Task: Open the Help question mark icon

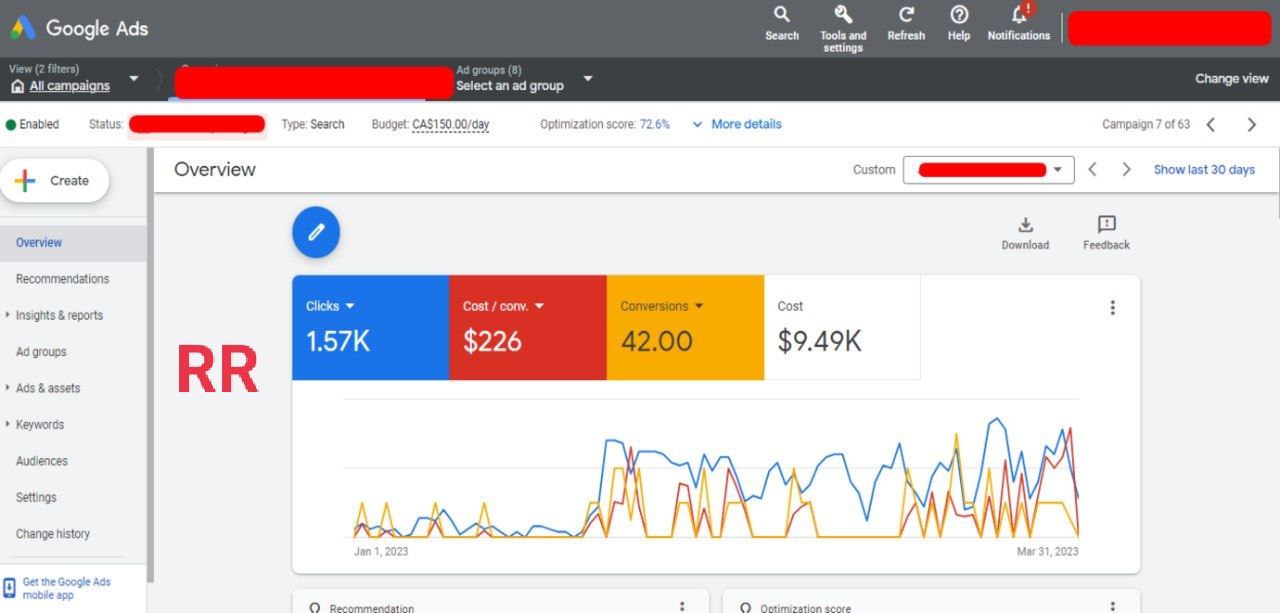Action: 959,15
